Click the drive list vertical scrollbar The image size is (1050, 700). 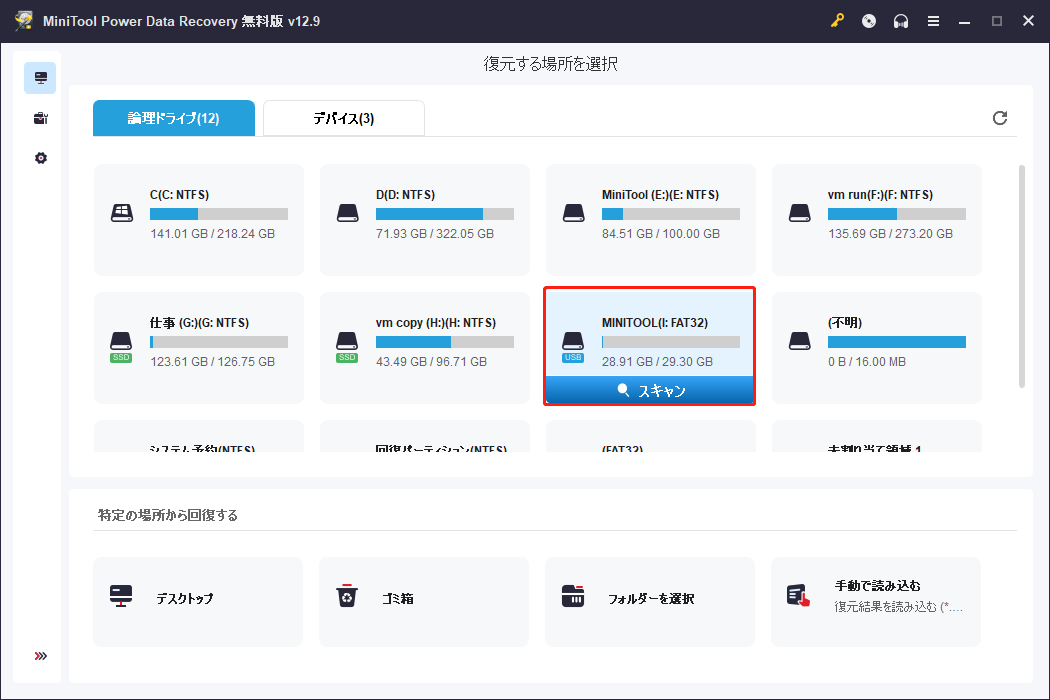tap(1022, 276)
